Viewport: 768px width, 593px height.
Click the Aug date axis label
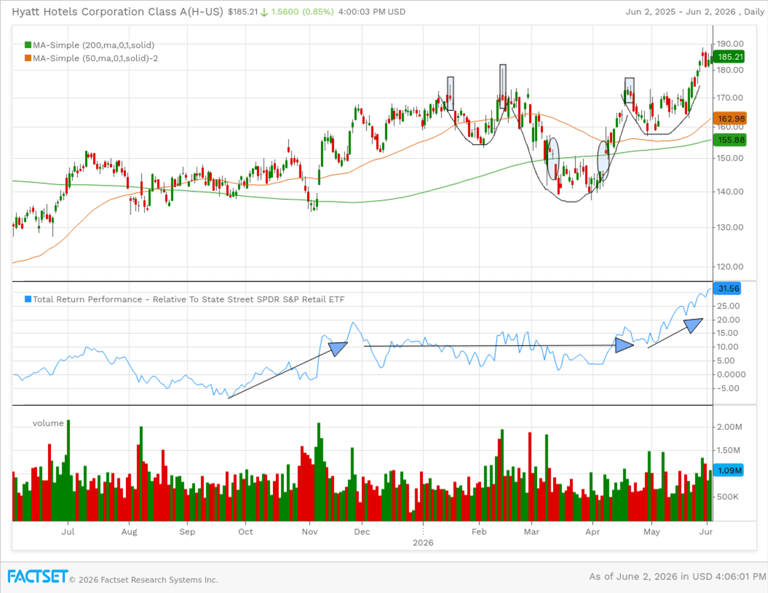tap(129, 532)
